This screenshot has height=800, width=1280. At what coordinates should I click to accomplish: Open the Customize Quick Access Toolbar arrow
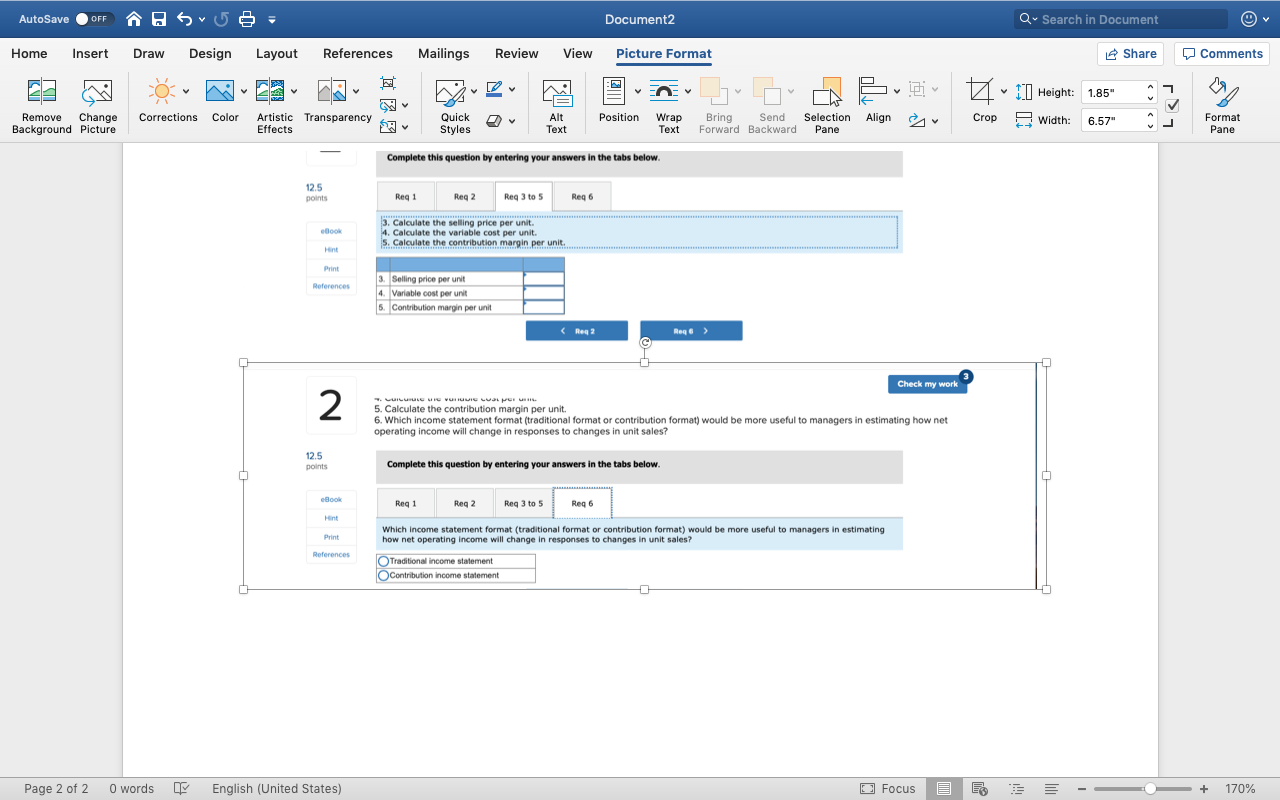pos(272,19)
